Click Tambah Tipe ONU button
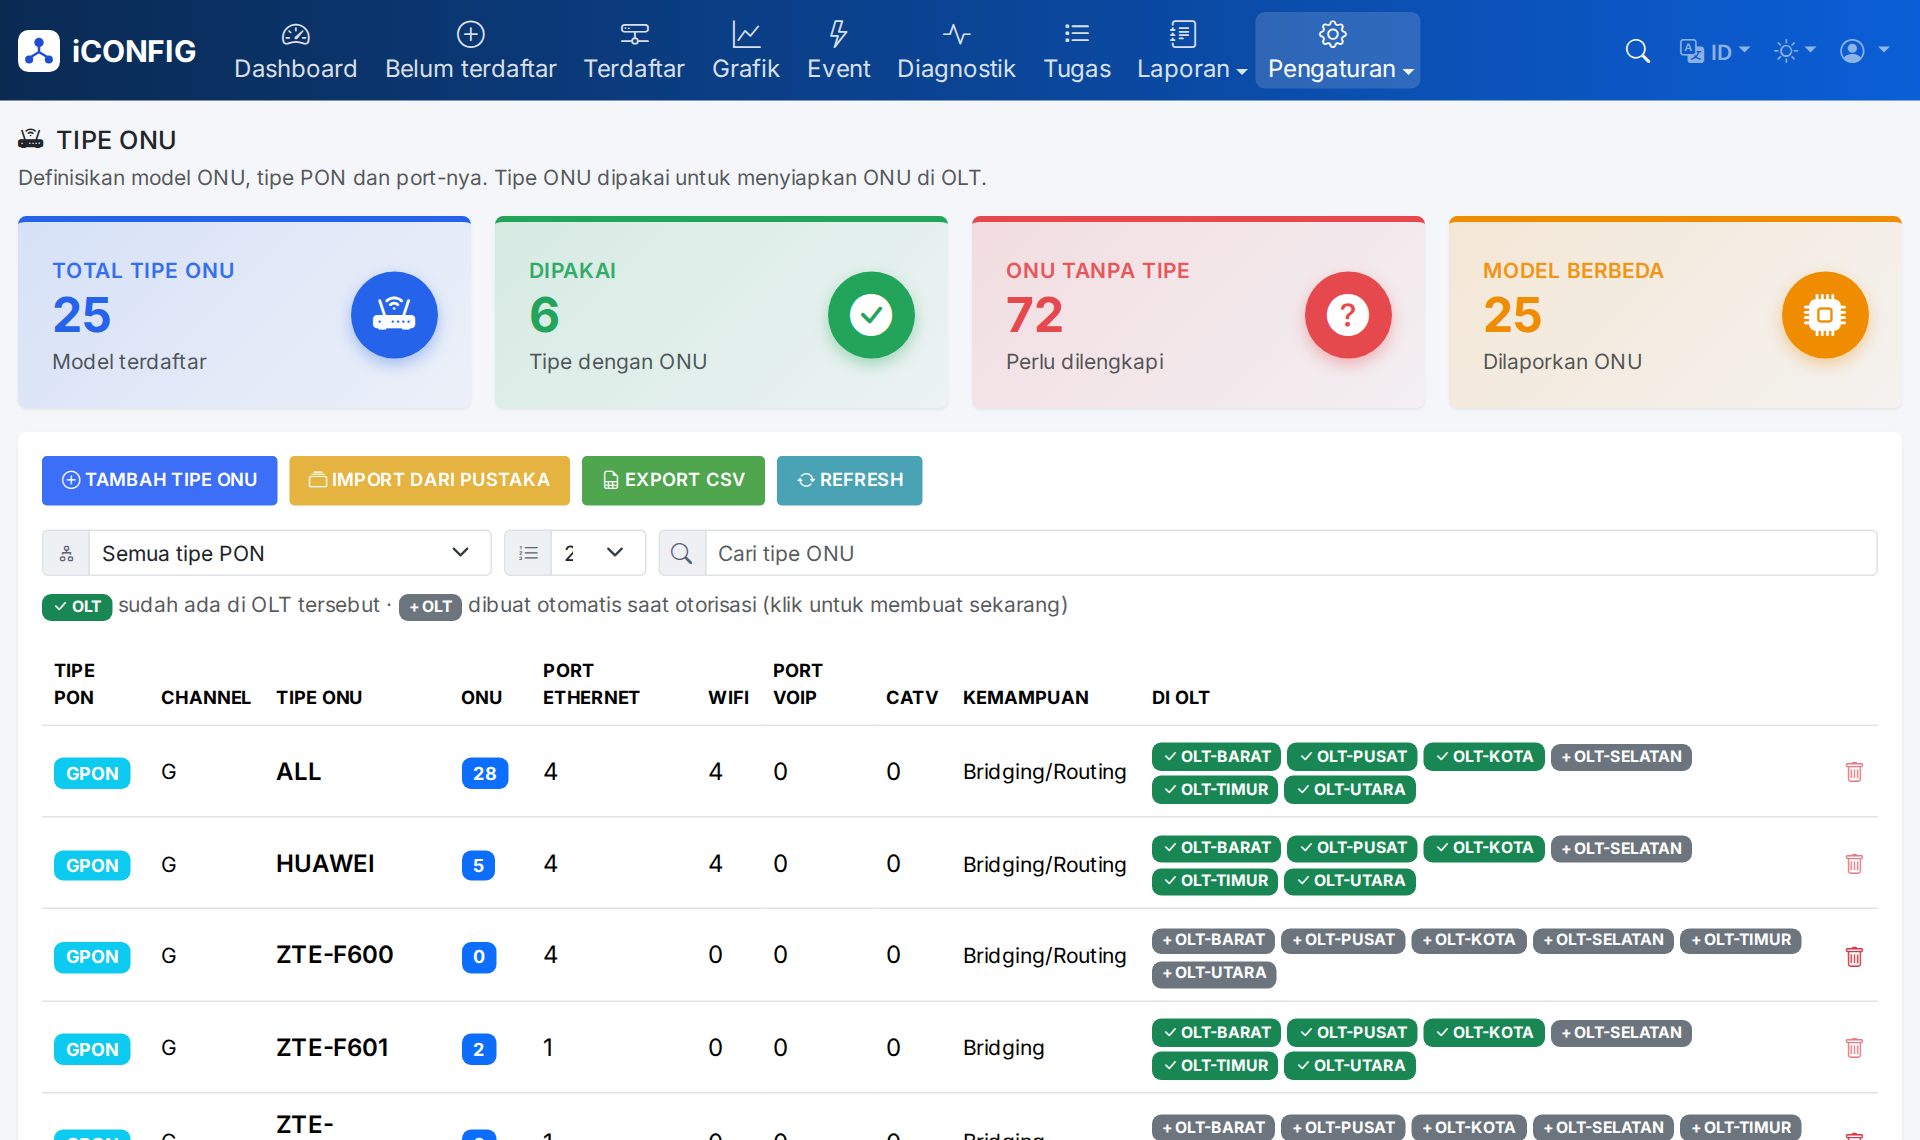This screenshot has height=1140, width=1920. (x=159, y=480)
